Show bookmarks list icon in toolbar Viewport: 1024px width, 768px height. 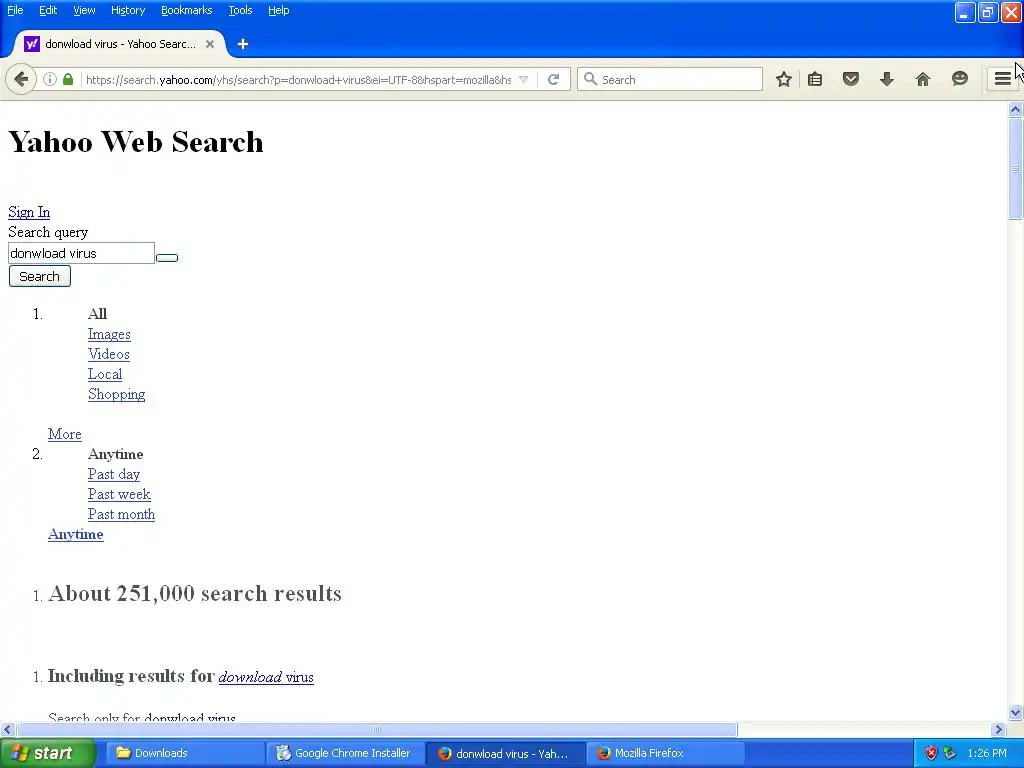click(x=815, y=80)
